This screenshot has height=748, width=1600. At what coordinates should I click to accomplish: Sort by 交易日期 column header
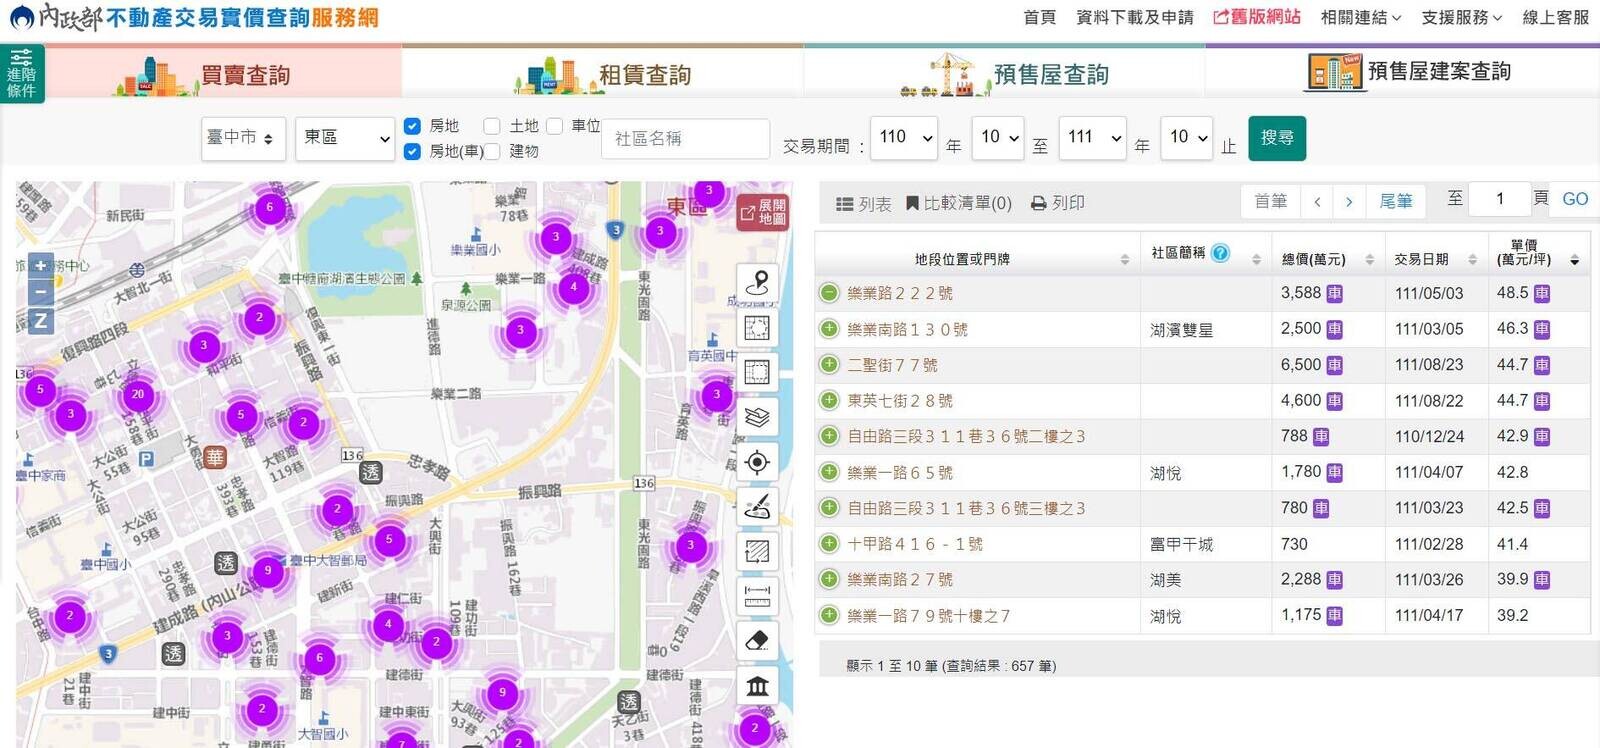(1435, 259)
